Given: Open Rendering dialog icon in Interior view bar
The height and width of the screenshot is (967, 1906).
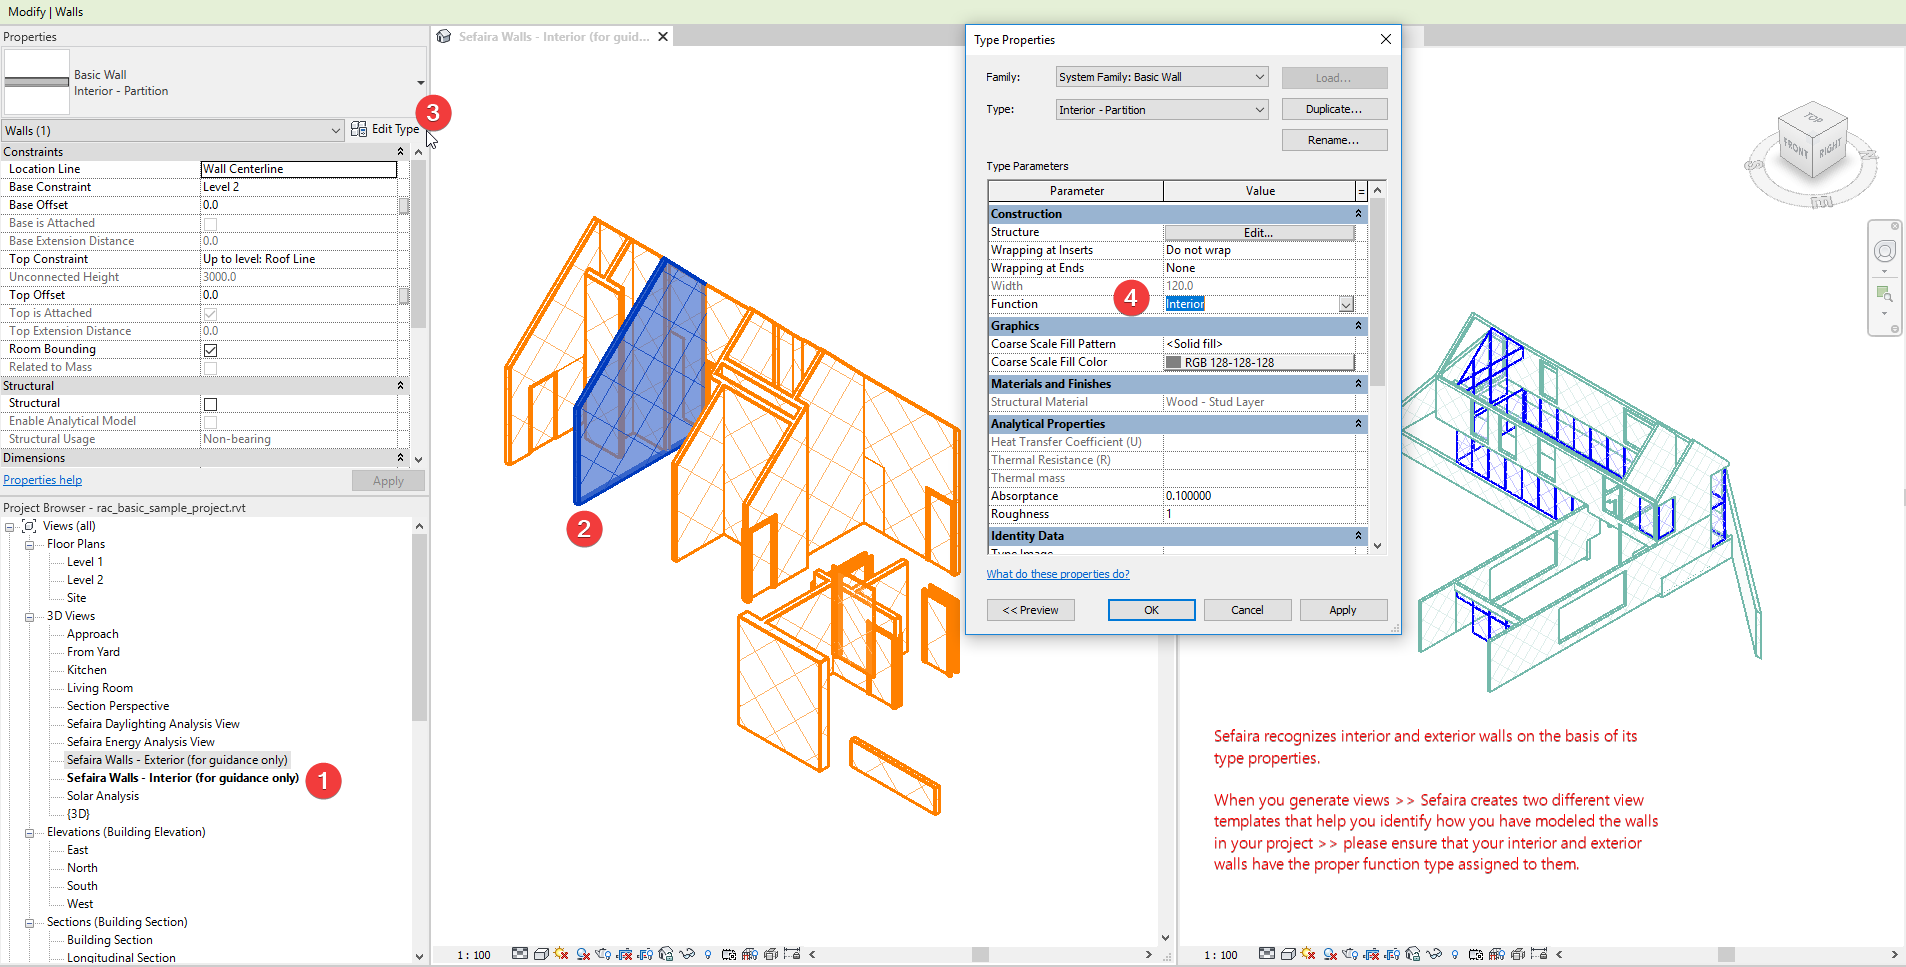Looking at the screenshot, I should coord(603,954).
